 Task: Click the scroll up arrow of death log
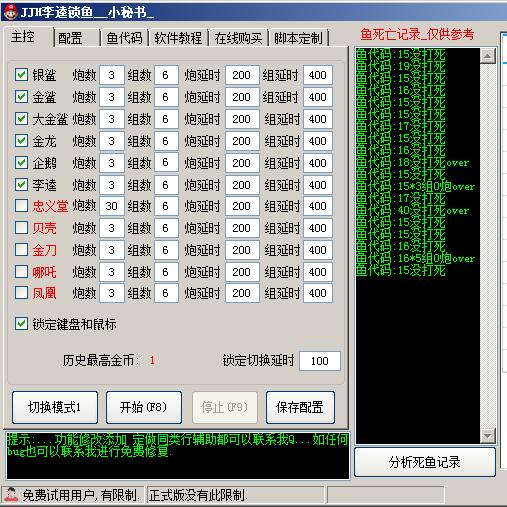tap(487, 56)
